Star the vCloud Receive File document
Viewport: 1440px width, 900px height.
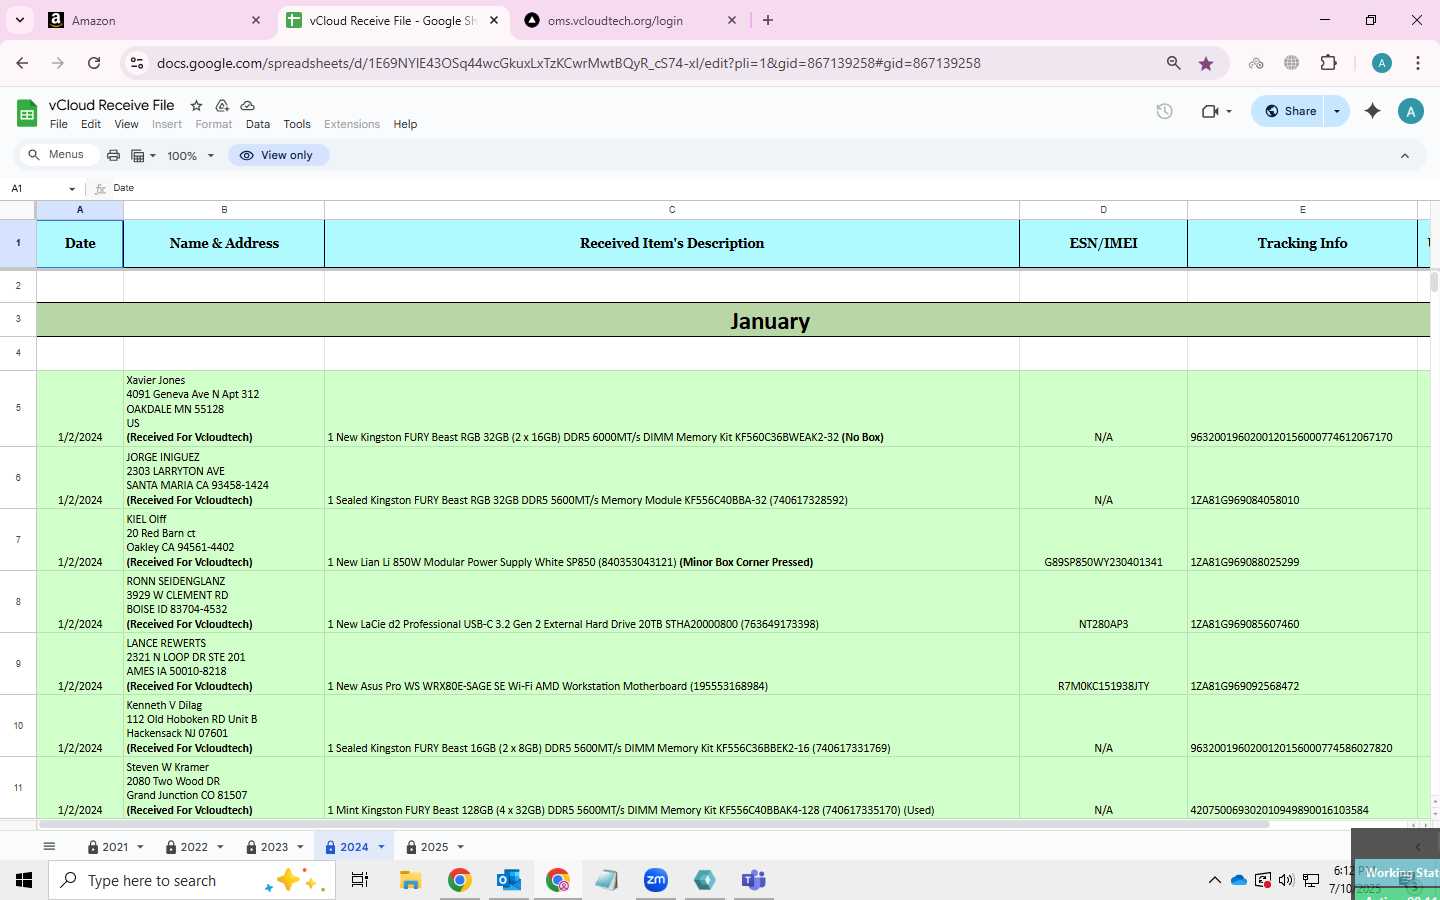point(196,105)
